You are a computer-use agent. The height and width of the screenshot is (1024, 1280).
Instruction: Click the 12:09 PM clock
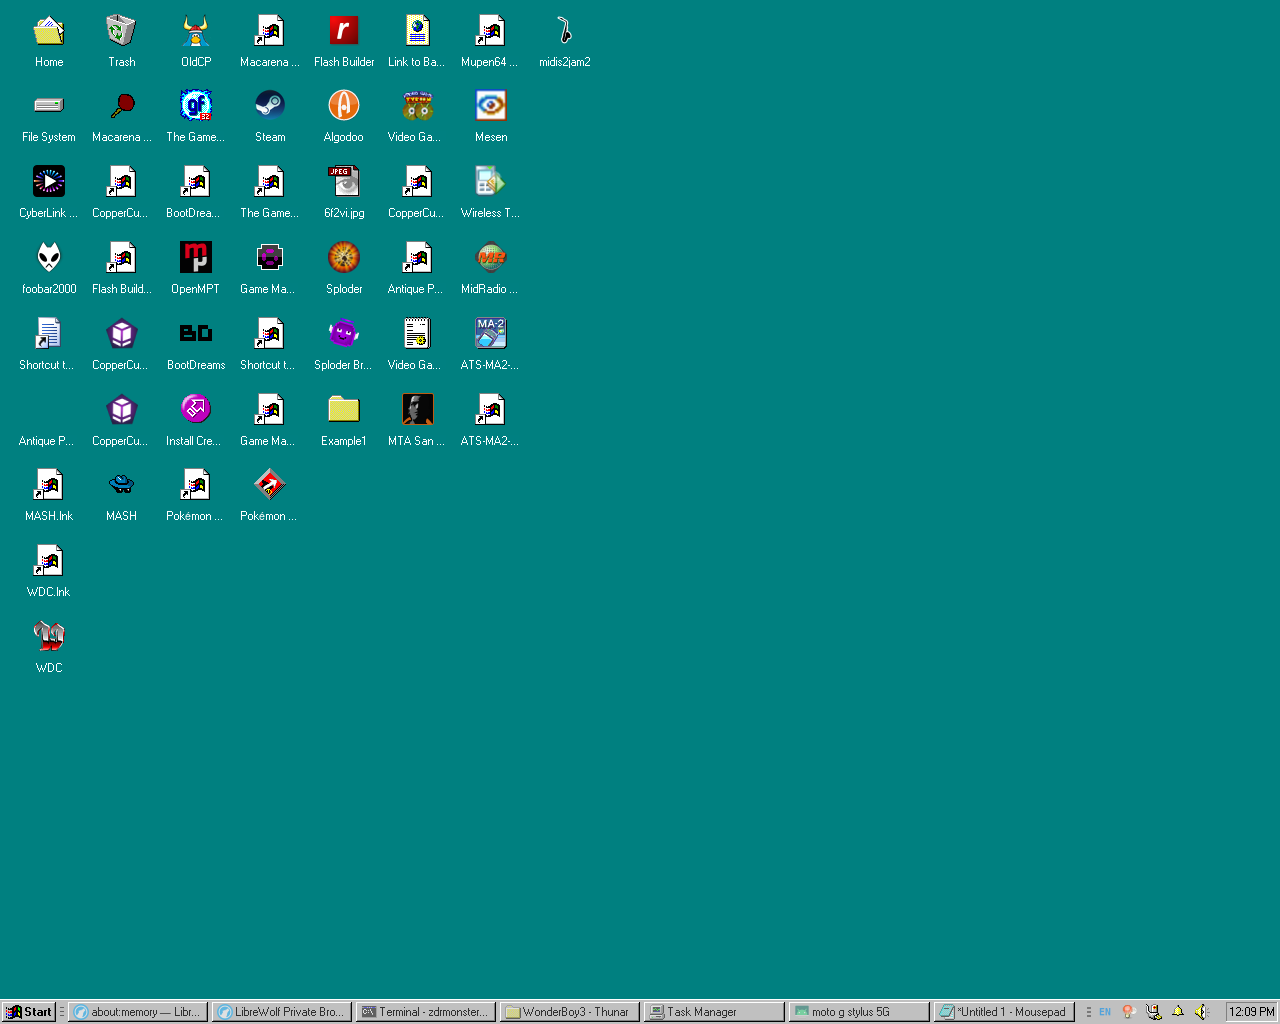pyautogui.click(x=1251, y=1012)
